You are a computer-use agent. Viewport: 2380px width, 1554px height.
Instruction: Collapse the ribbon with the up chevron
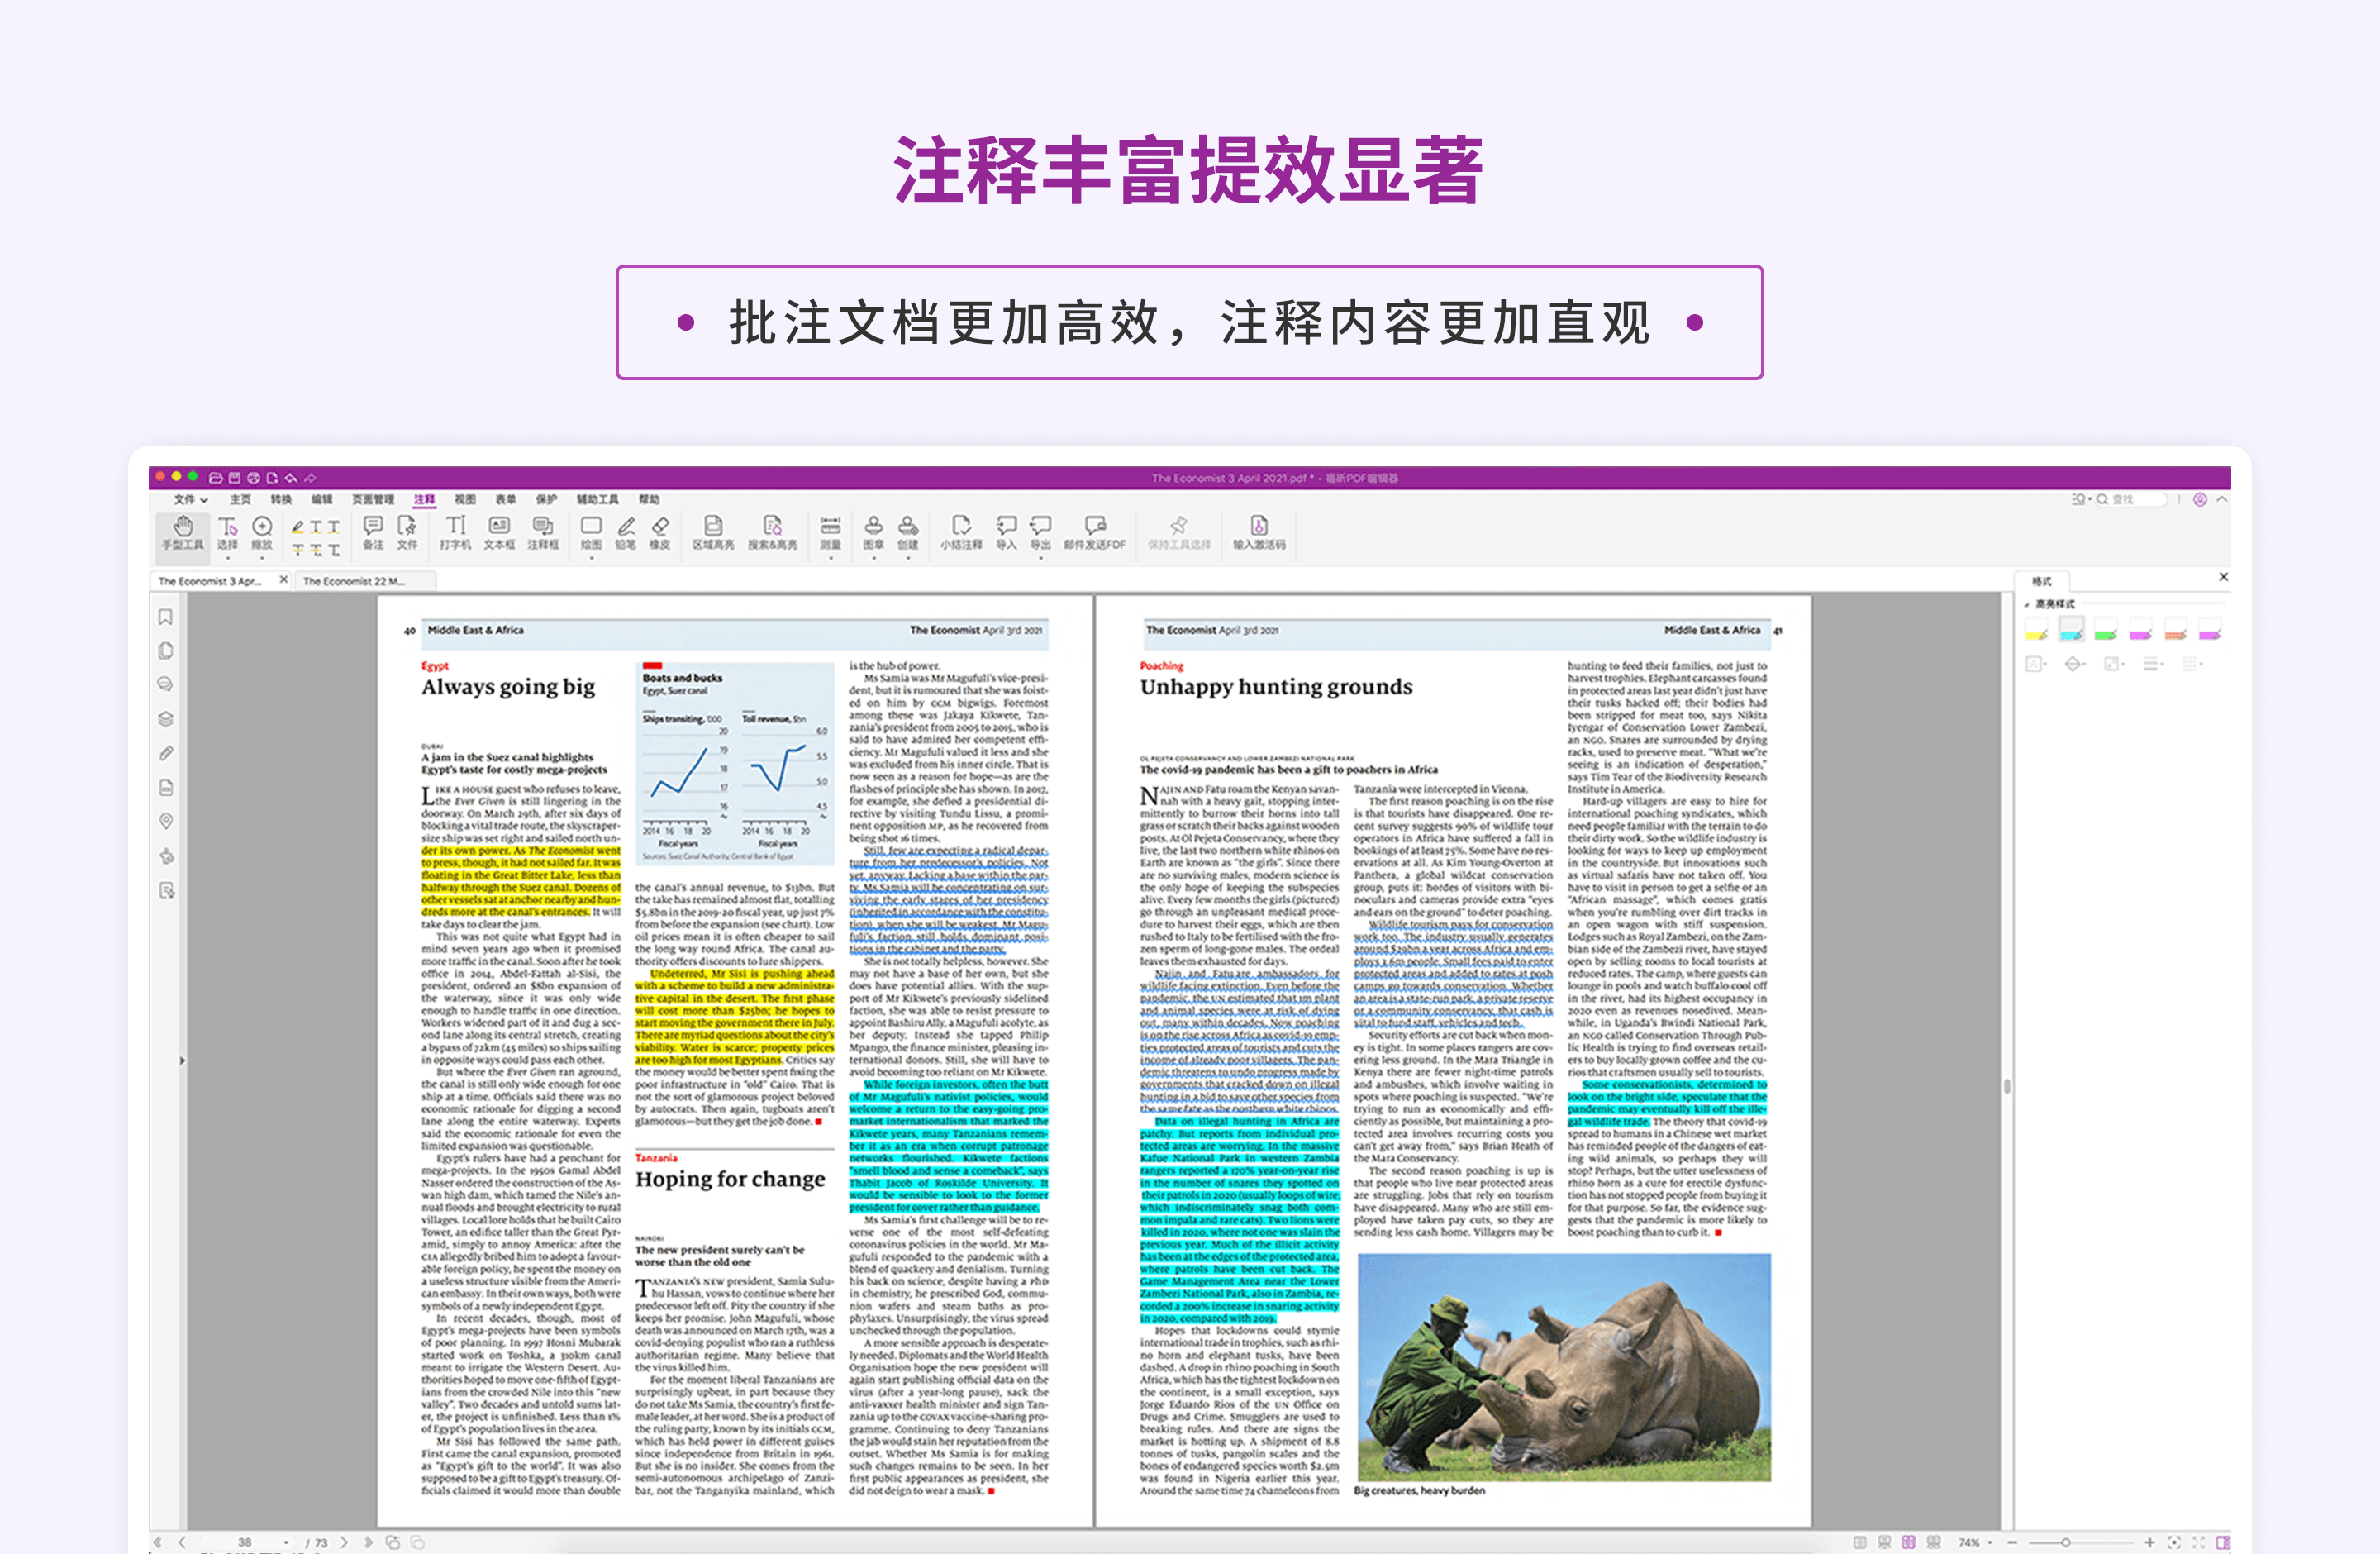tap(2222, 499)
